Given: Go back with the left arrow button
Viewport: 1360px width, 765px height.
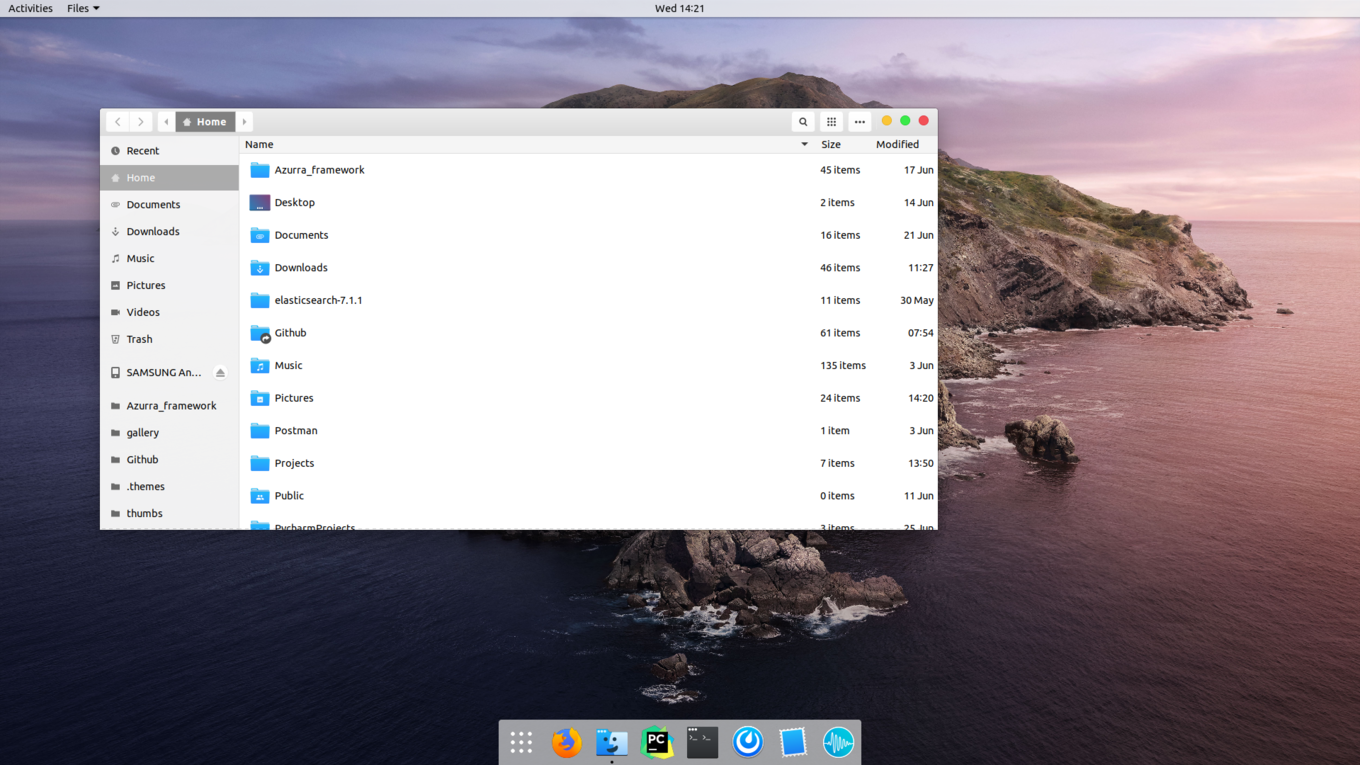Looking at the screenshot, I should tap(117, 122).
